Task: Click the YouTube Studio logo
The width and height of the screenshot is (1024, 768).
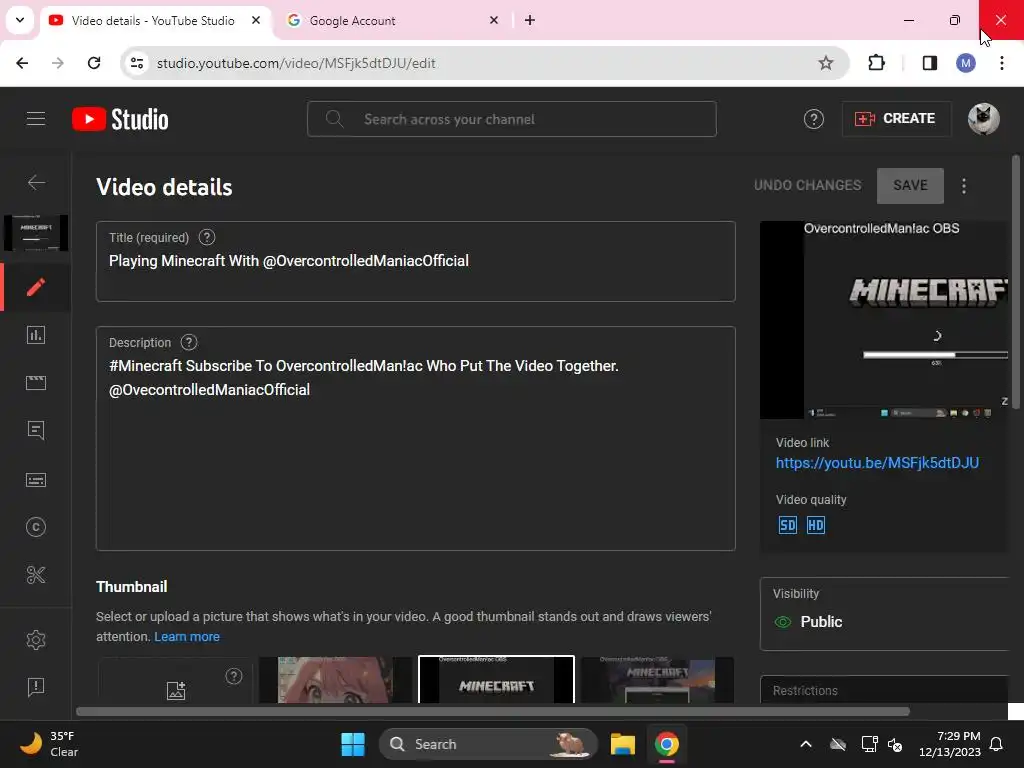Action: 120,119
